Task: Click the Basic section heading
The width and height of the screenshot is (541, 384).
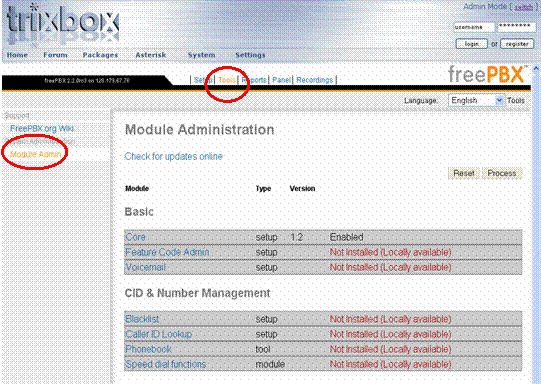Action: point(139,212)
